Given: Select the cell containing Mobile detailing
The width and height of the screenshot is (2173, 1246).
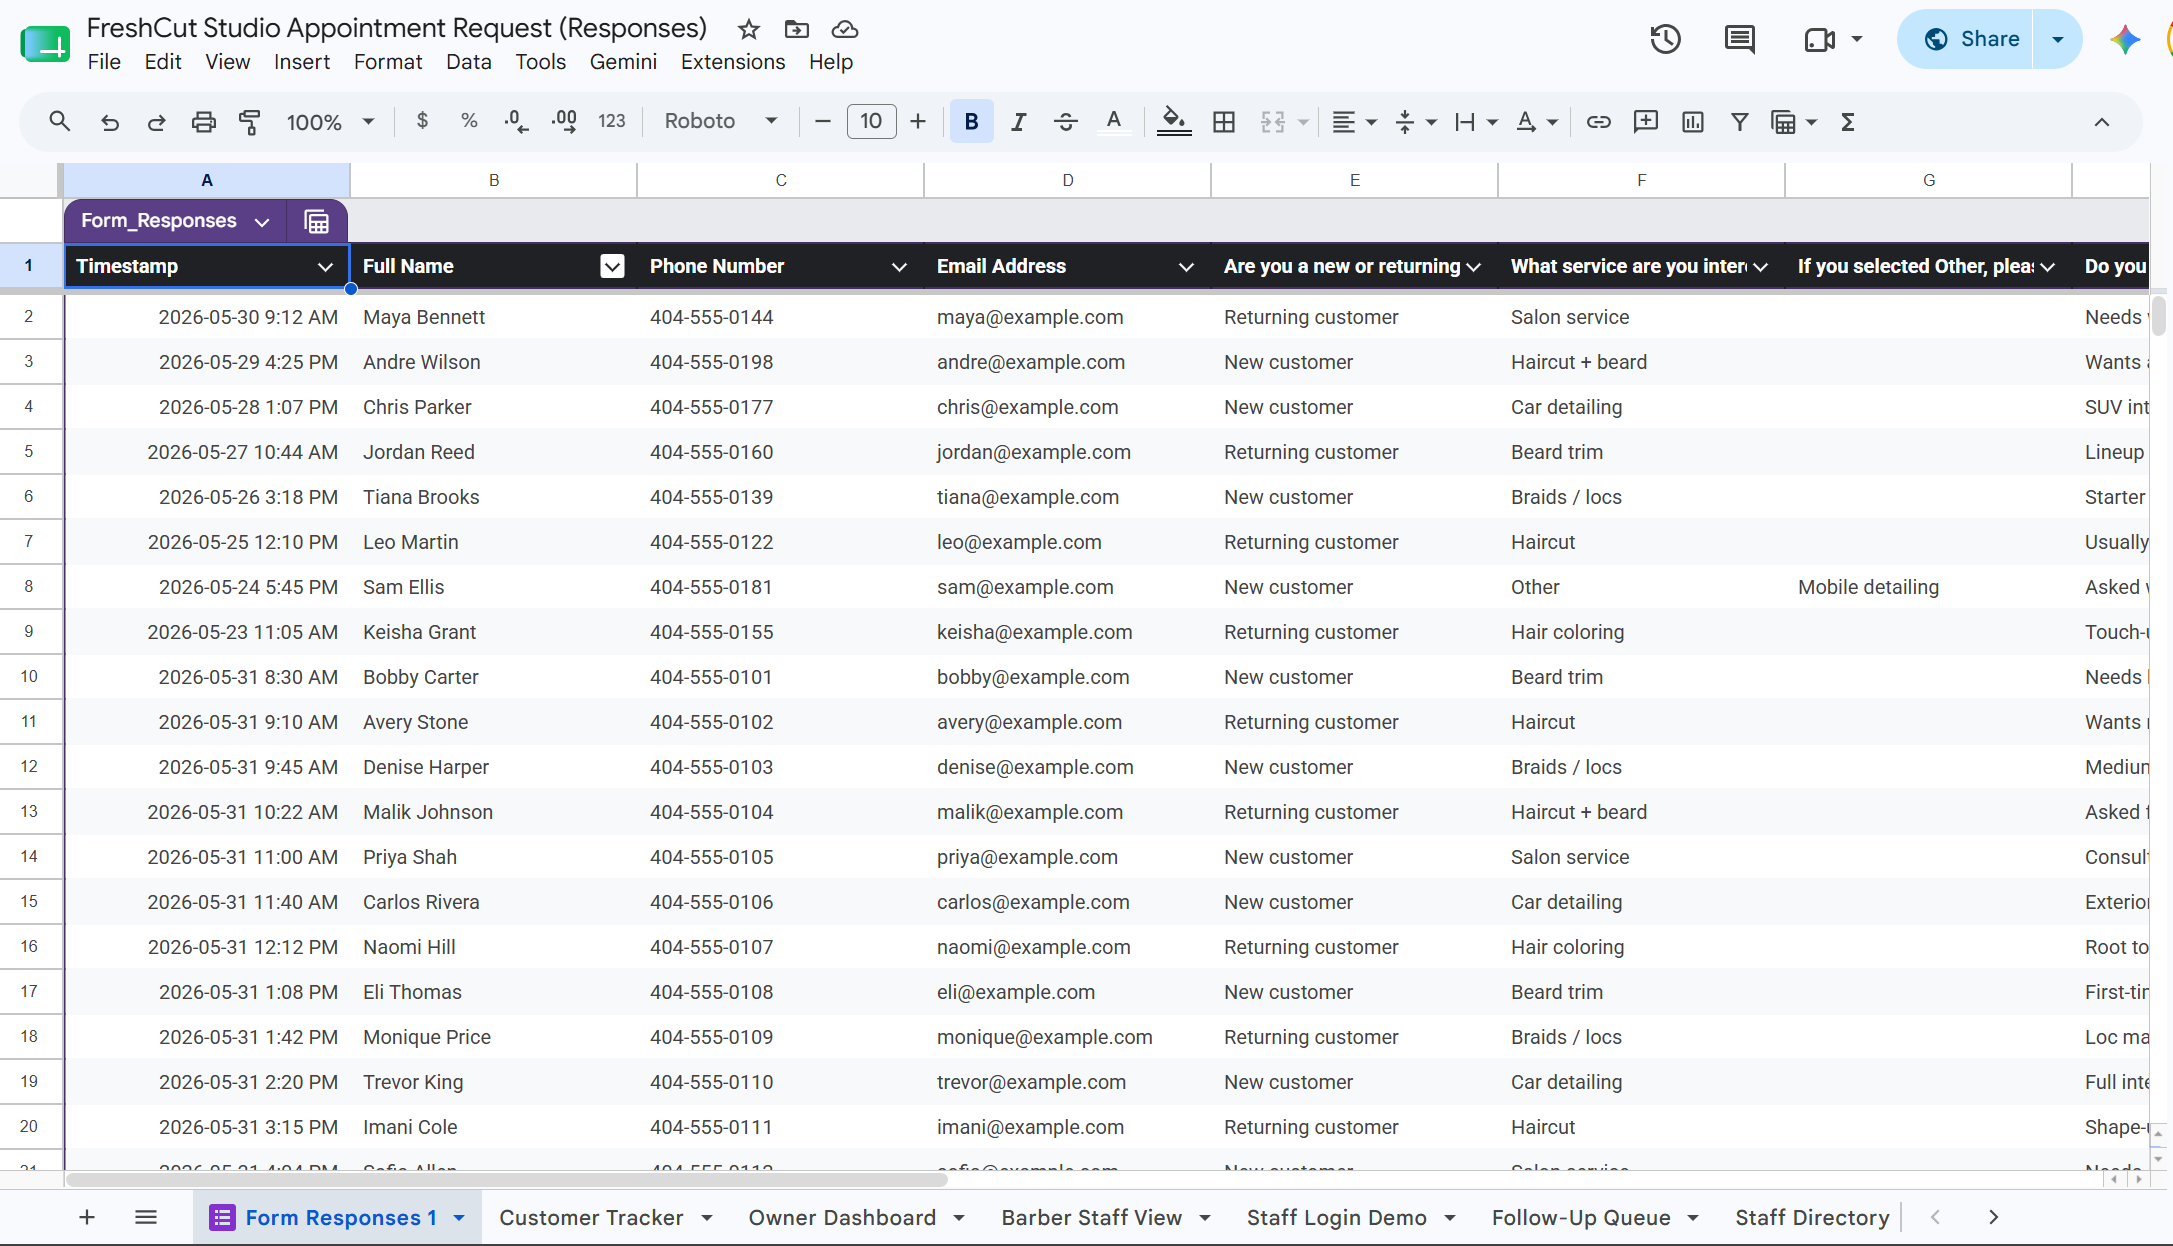Looking at the screenshot, I should pyautogui.click(x=1928, y=587).
